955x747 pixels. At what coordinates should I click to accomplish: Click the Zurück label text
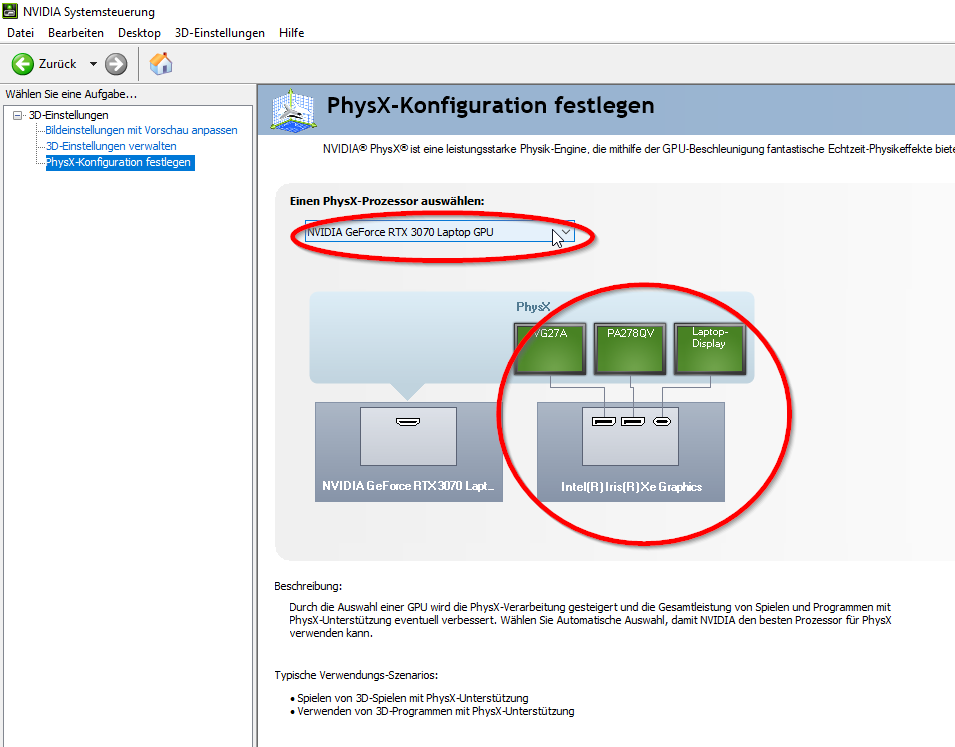coord(58,64)
